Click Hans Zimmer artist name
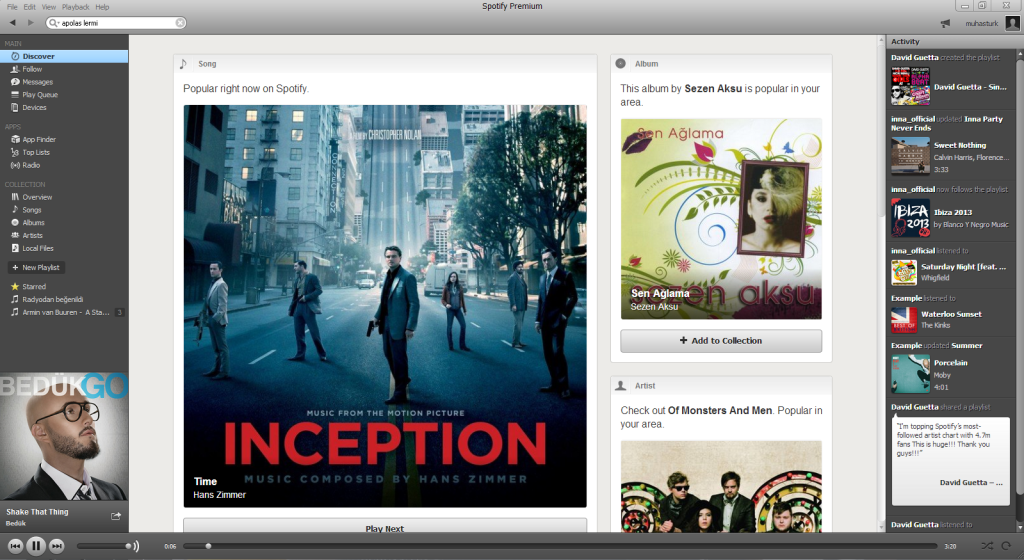This screenshot has height=560, width=1024. coord(219,495)
